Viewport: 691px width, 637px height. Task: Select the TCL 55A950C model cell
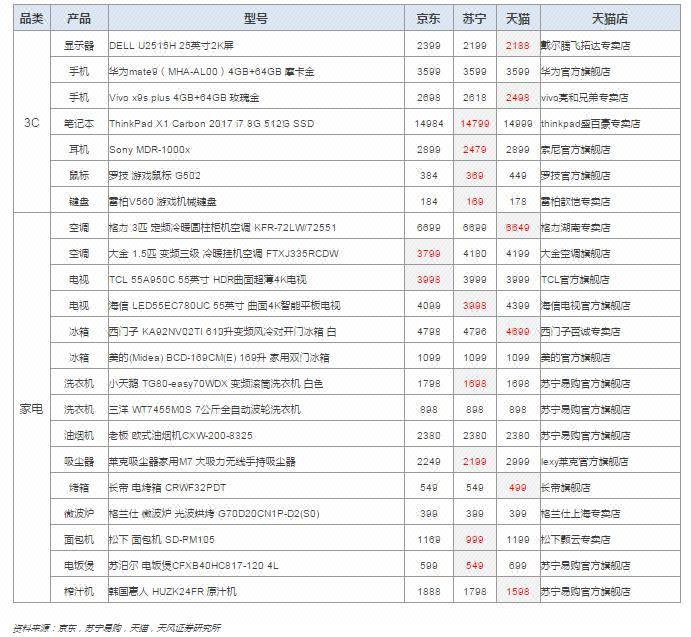click(256, 279)
